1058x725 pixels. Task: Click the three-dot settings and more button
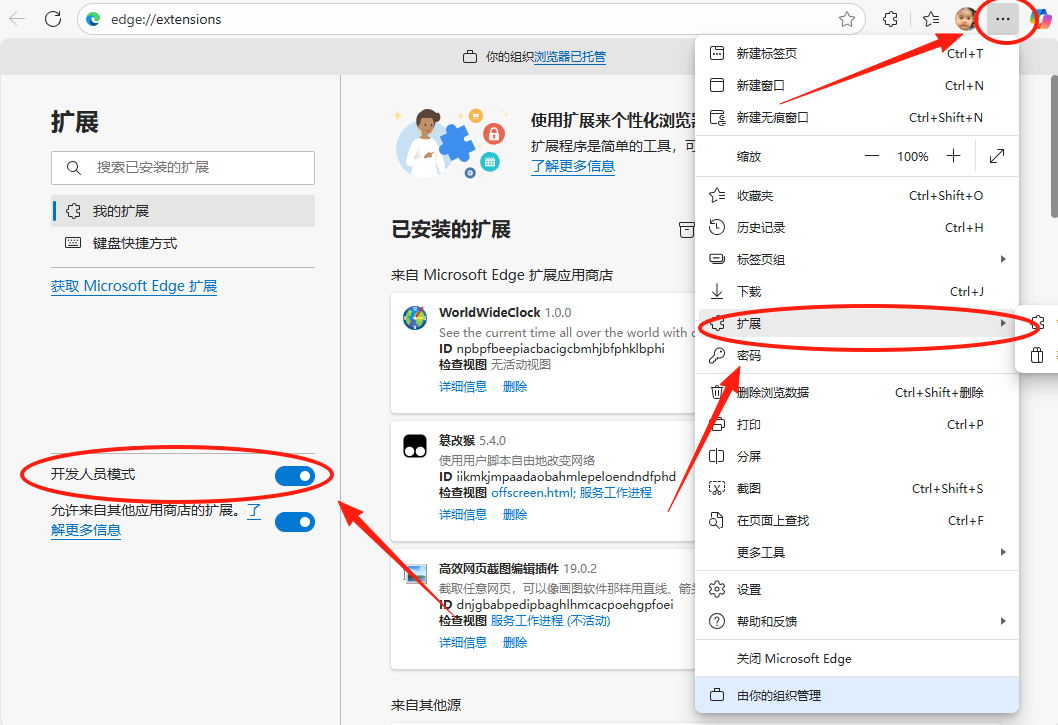(1003, 19)
